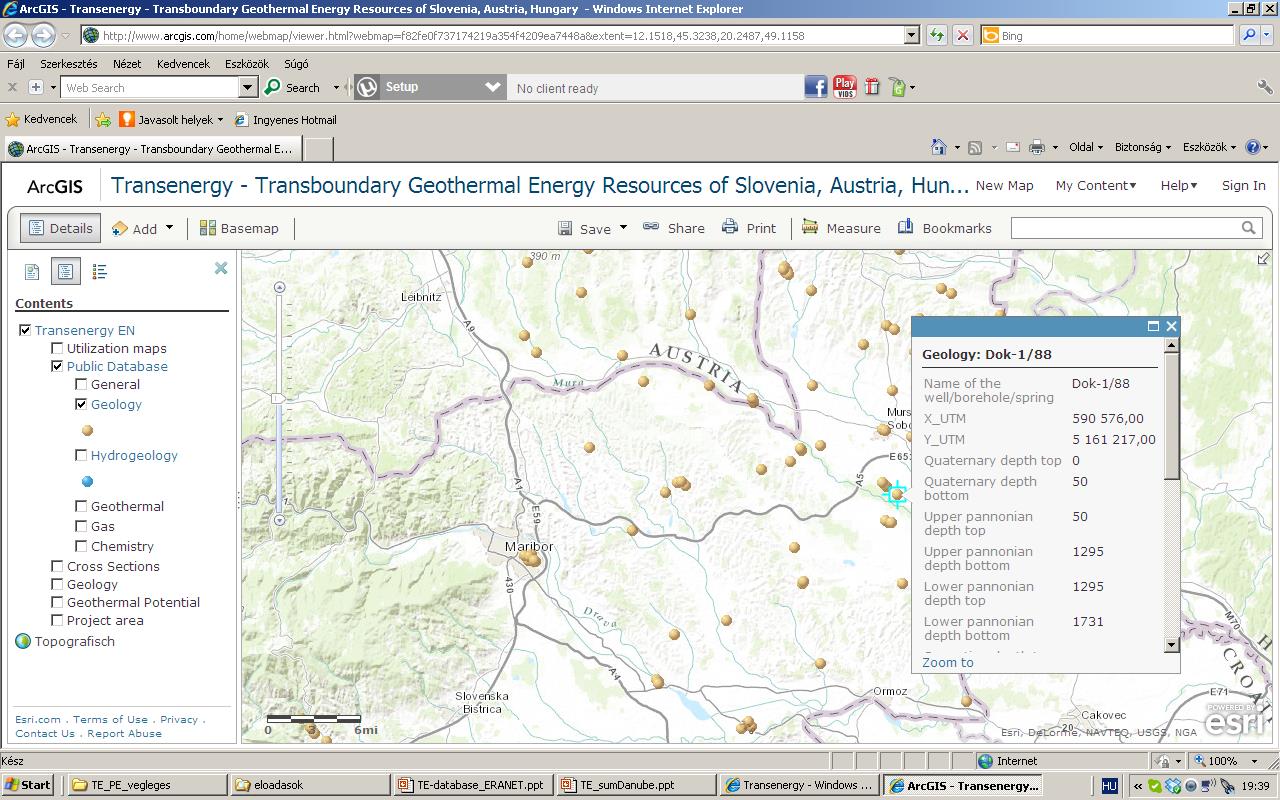Open the Bookmarks tool
The image size is (1280, 800).
[945, 228]
